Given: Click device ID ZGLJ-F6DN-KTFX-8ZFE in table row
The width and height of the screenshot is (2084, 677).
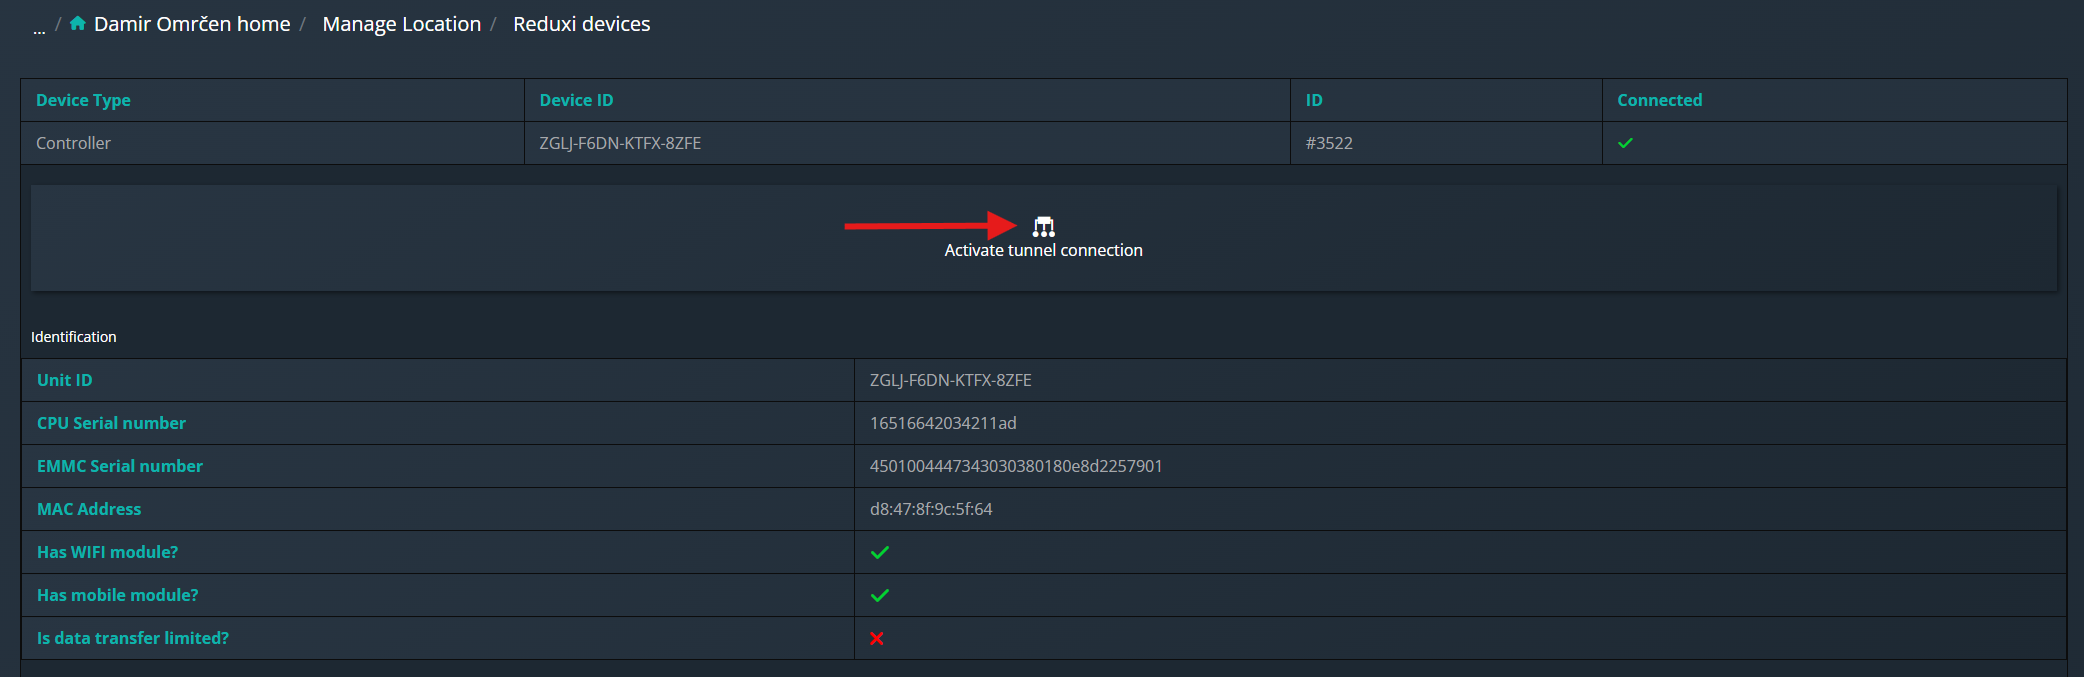Looking at the screenshot, I should pos(620,143).
